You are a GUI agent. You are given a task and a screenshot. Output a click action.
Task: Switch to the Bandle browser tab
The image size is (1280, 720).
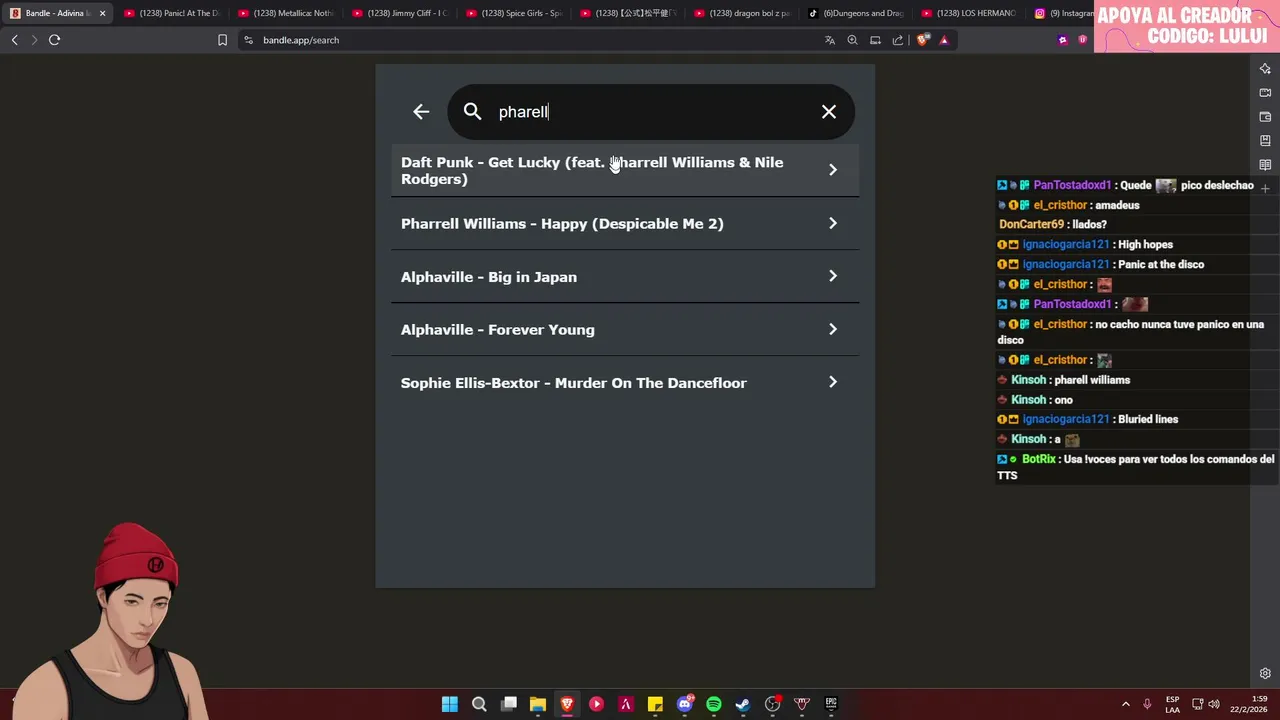click(x=57, y=13)
